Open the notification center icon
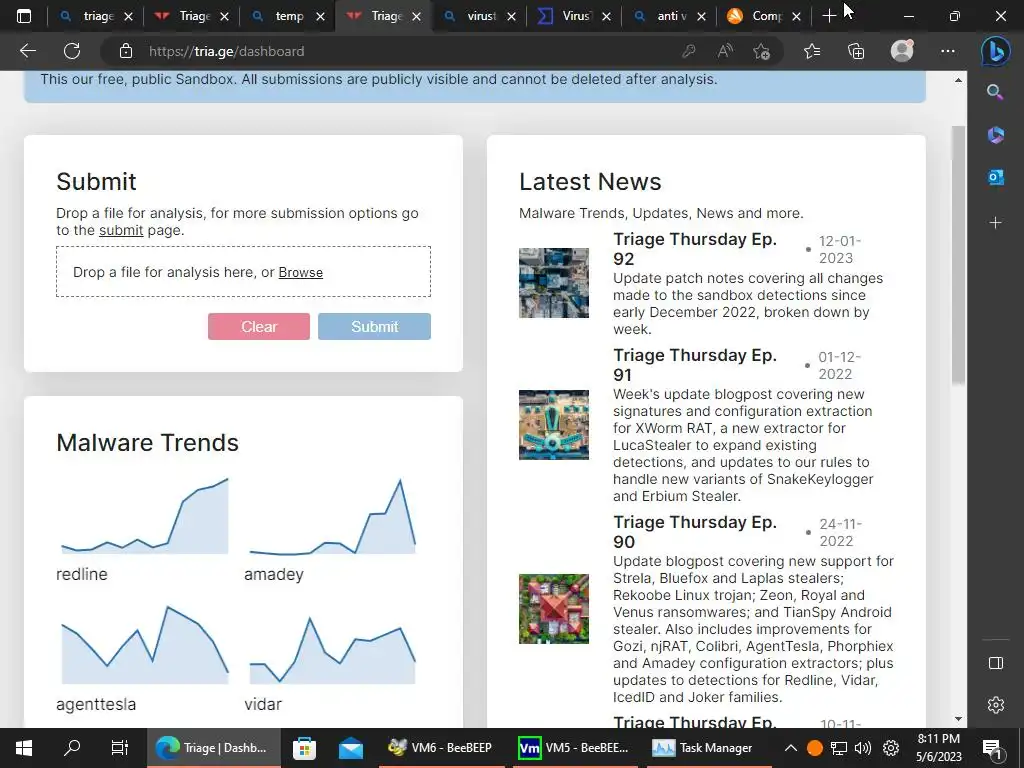The height and width of the screenshot is (768, 1024). [x=993, y=748]
